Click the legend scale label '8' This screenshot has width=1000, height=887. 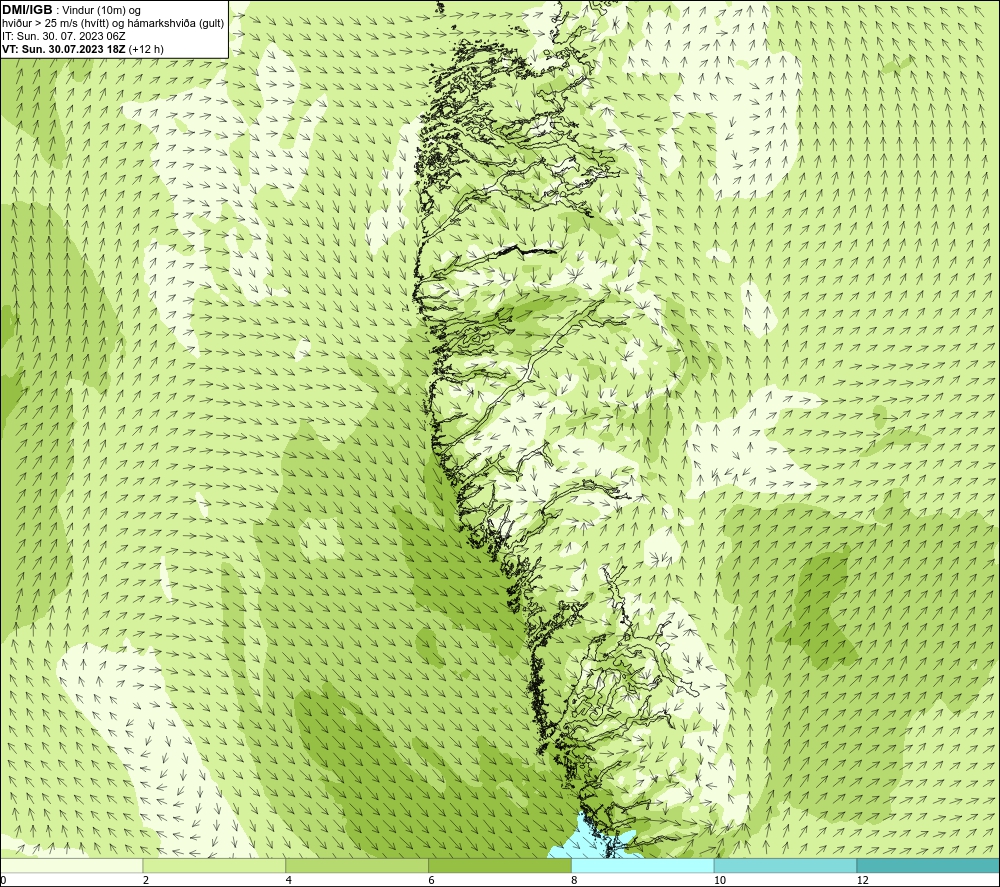coord(575,880)
